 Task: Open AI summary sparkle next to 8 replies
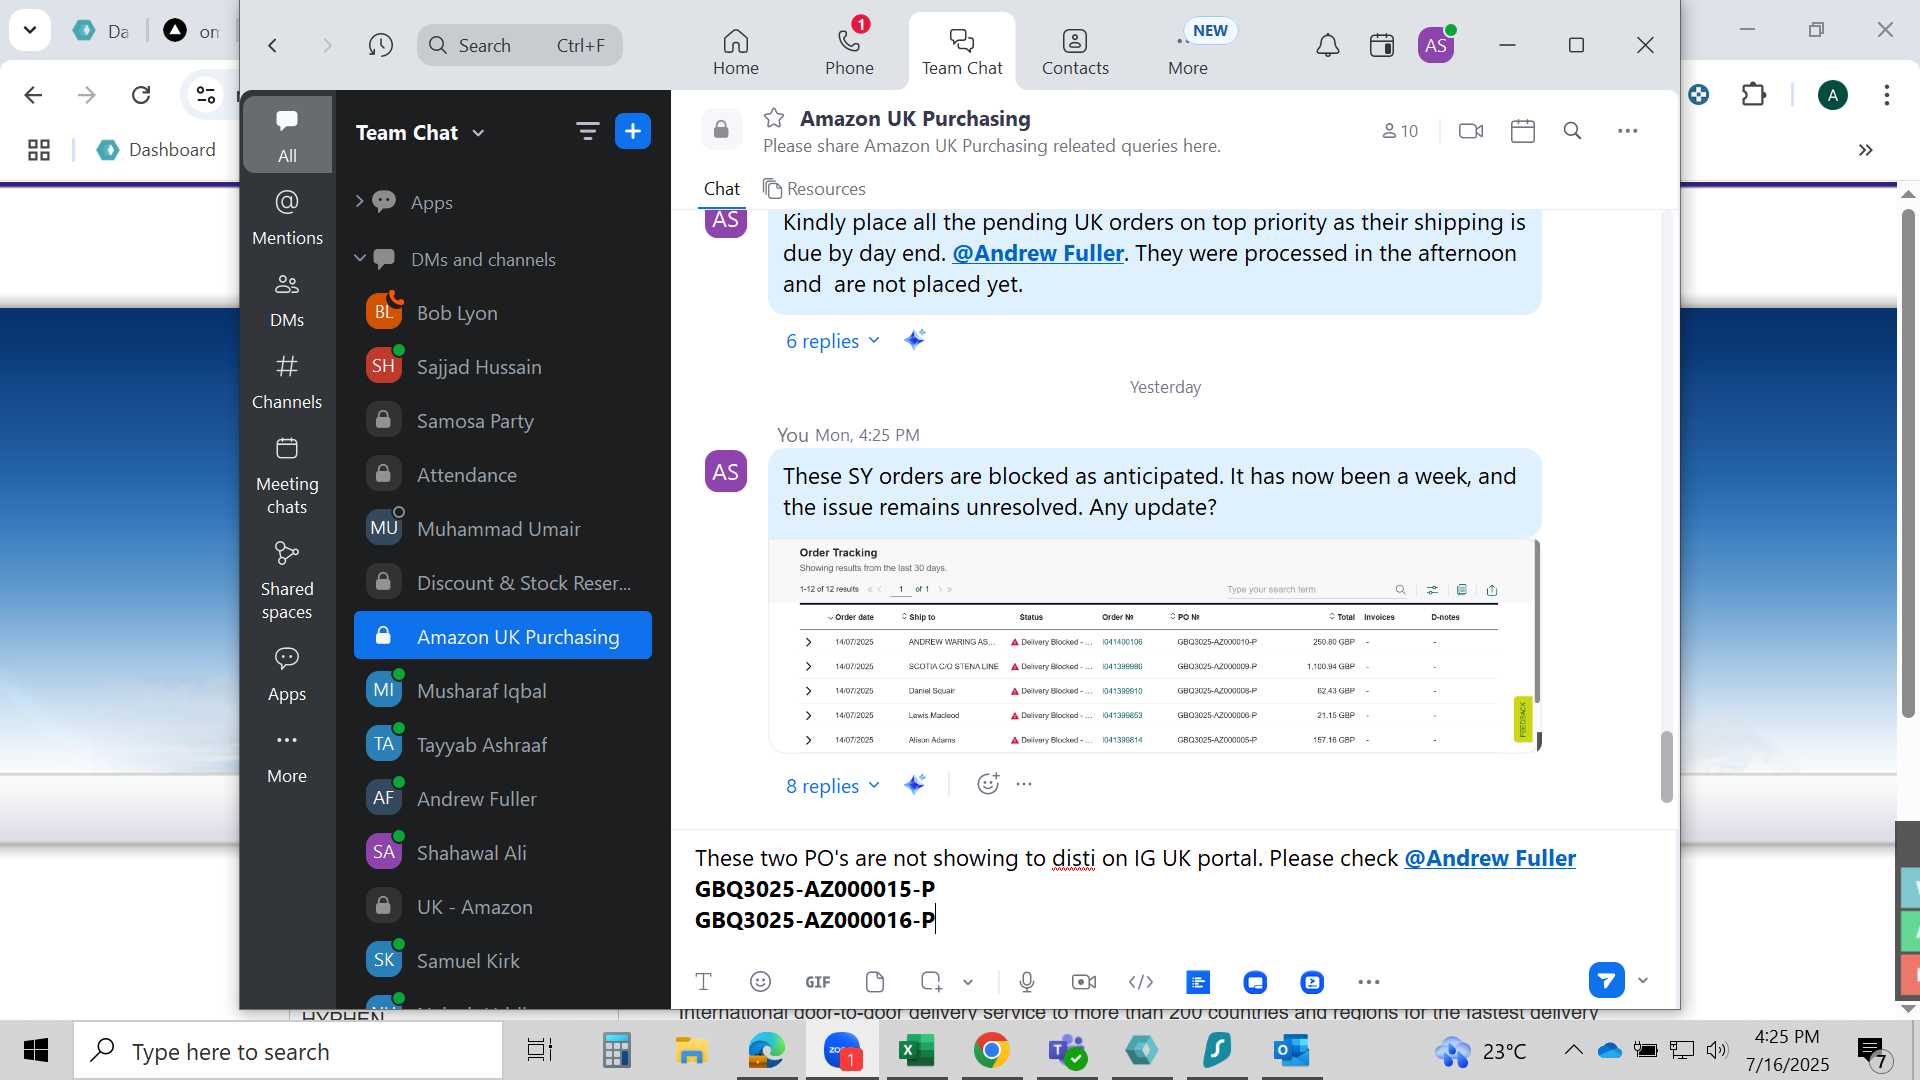click(x=914, y=785)
